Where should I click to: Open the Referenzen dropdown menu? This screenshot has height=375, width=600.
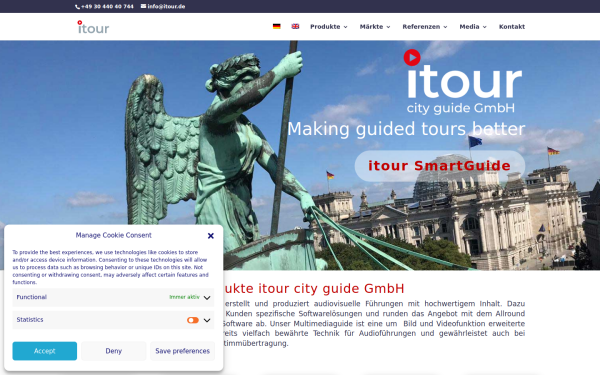click(x=425, y=26)
